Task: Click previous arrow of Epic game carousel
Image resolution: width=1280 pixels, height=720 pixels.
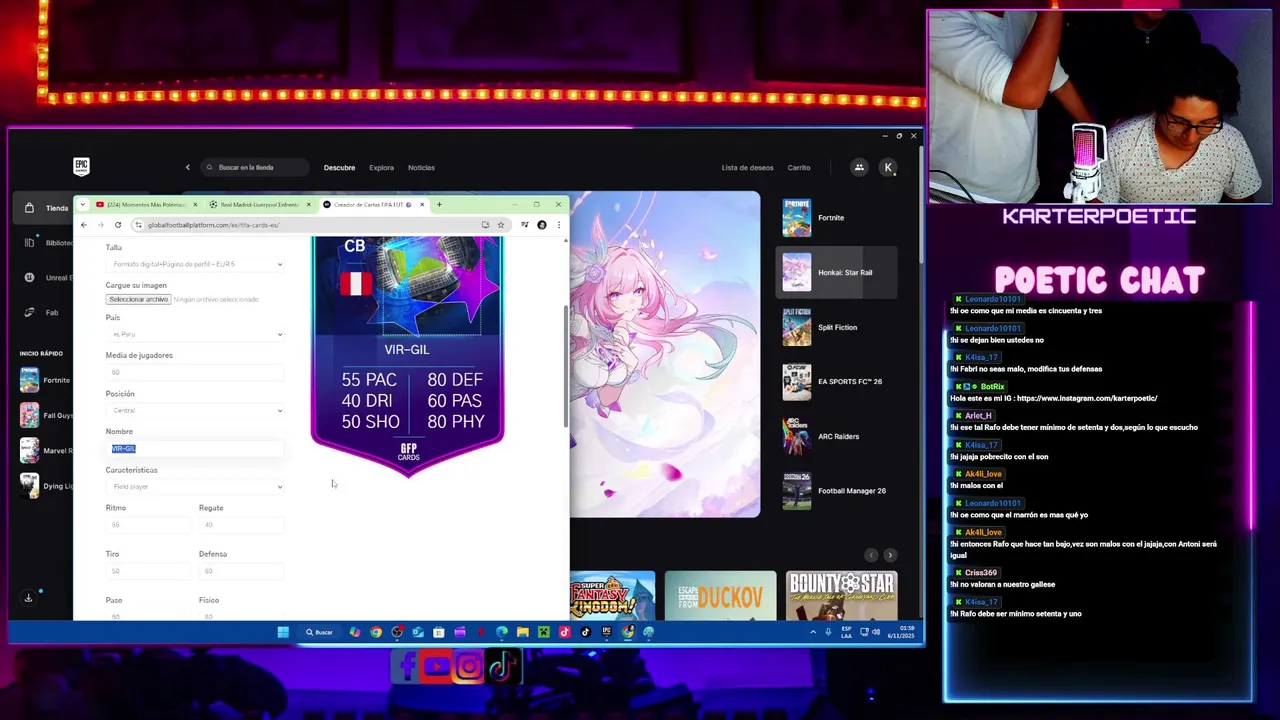Action: (x=871, y=555)
